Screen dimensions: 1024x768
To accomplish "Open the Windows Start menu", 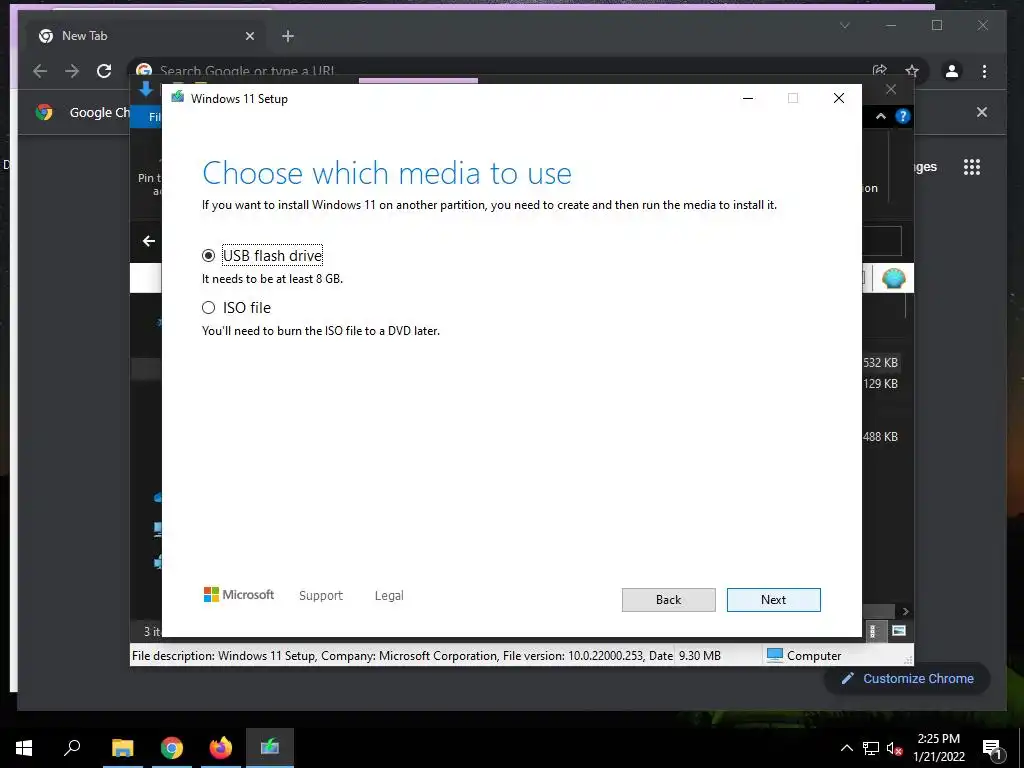I will (x=24, y=748).
